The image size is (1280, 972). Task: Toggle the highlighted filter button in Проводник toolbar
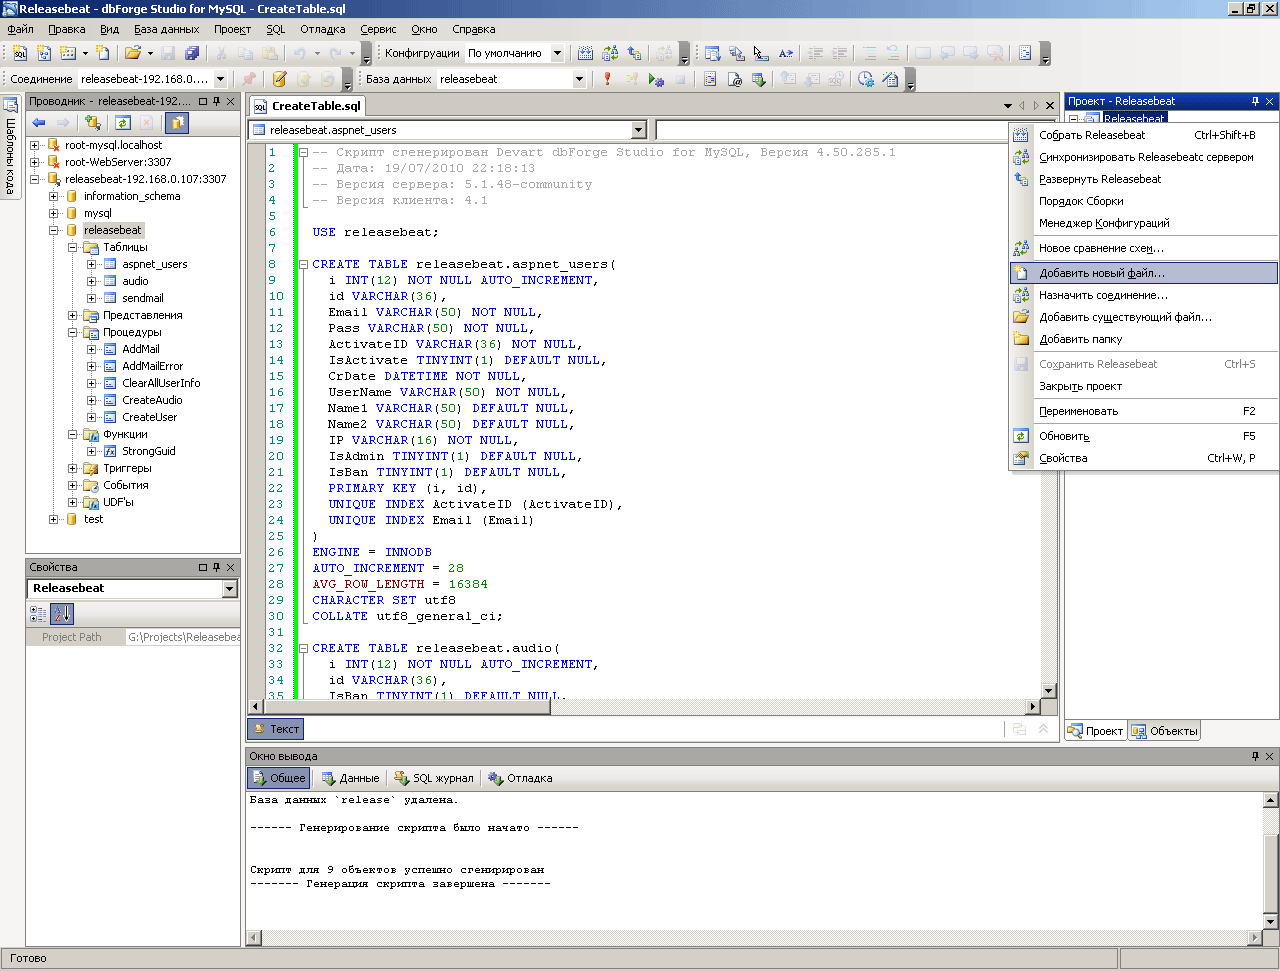coord(177,123)
